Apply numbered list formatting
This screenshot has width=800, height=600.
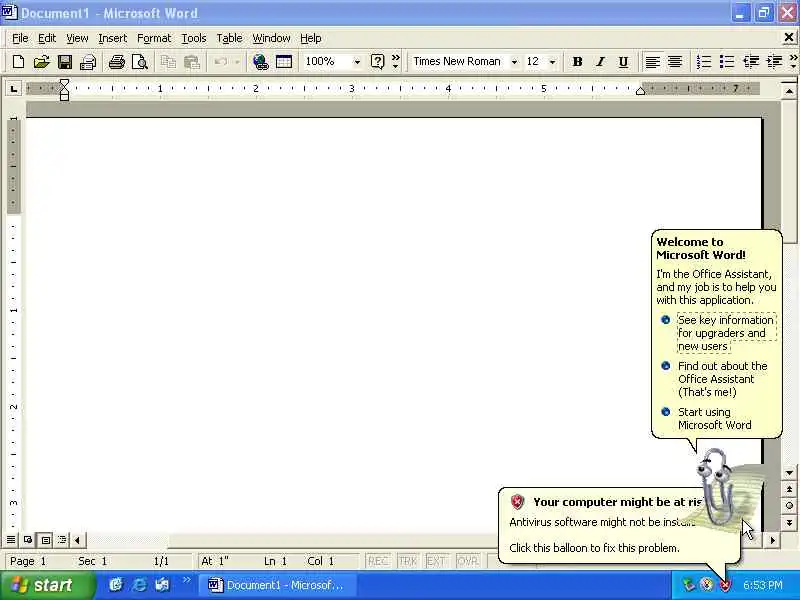point(704,62)
